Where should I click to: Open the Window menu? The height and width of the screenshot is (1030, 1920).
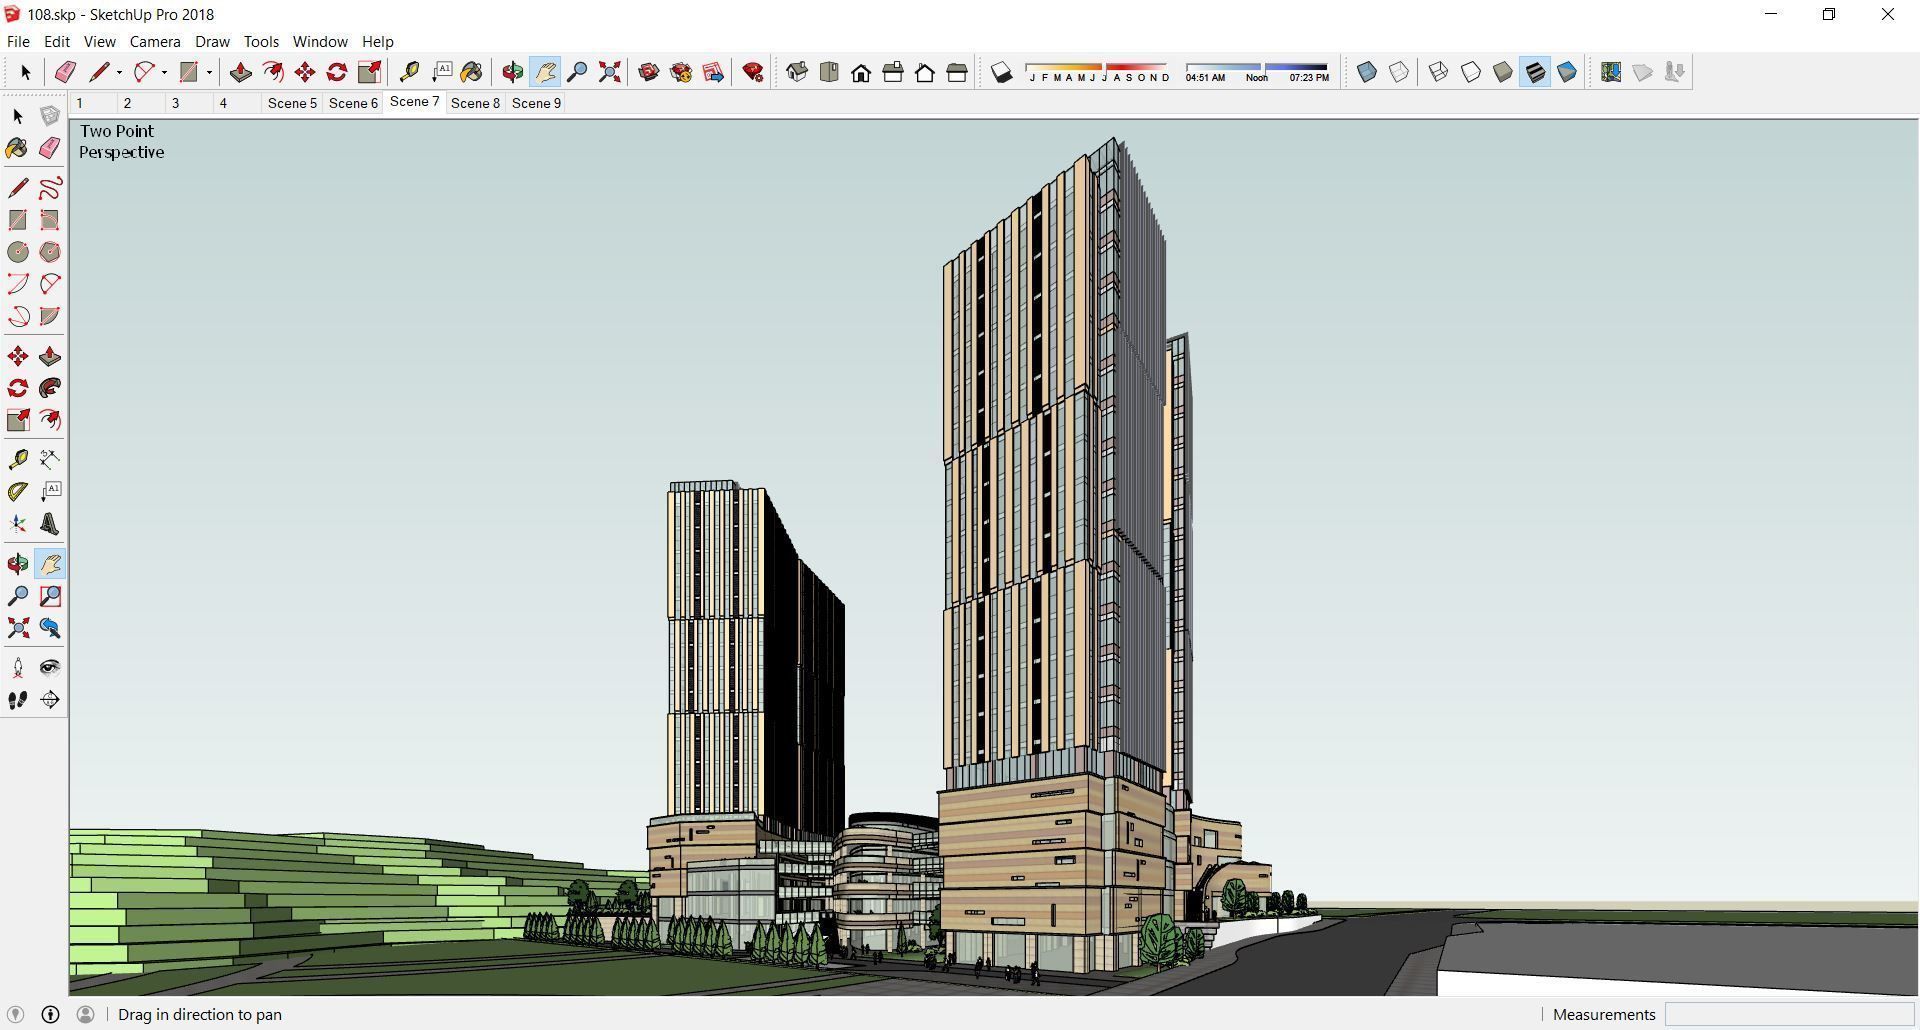pos(320,42)
